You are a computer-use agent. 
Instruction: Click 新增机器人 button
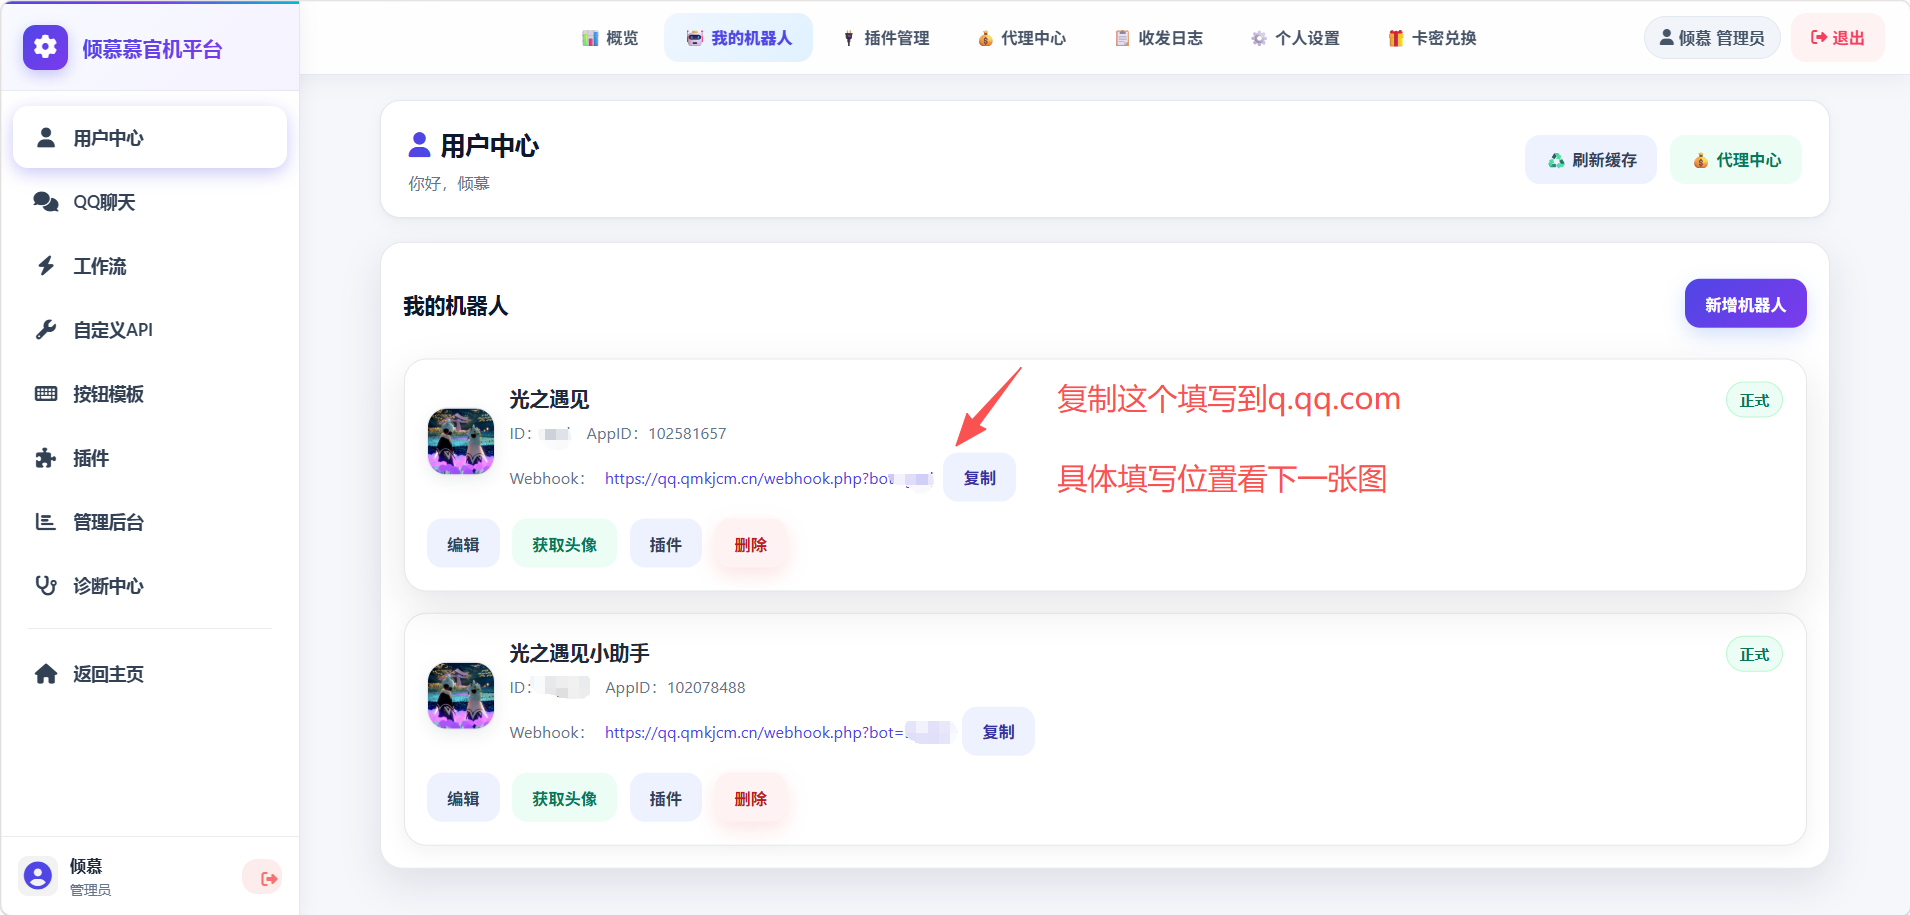tap(1746, 304)
